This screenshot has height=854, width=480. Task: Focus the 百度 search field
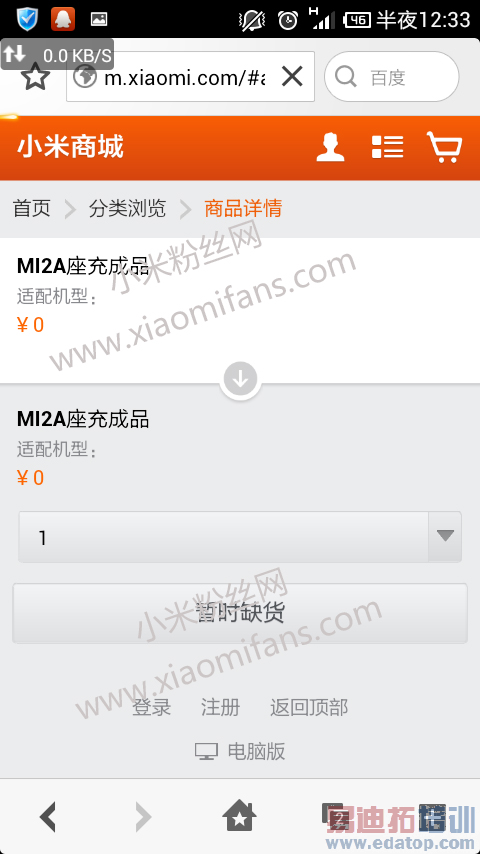click(392, 77)
